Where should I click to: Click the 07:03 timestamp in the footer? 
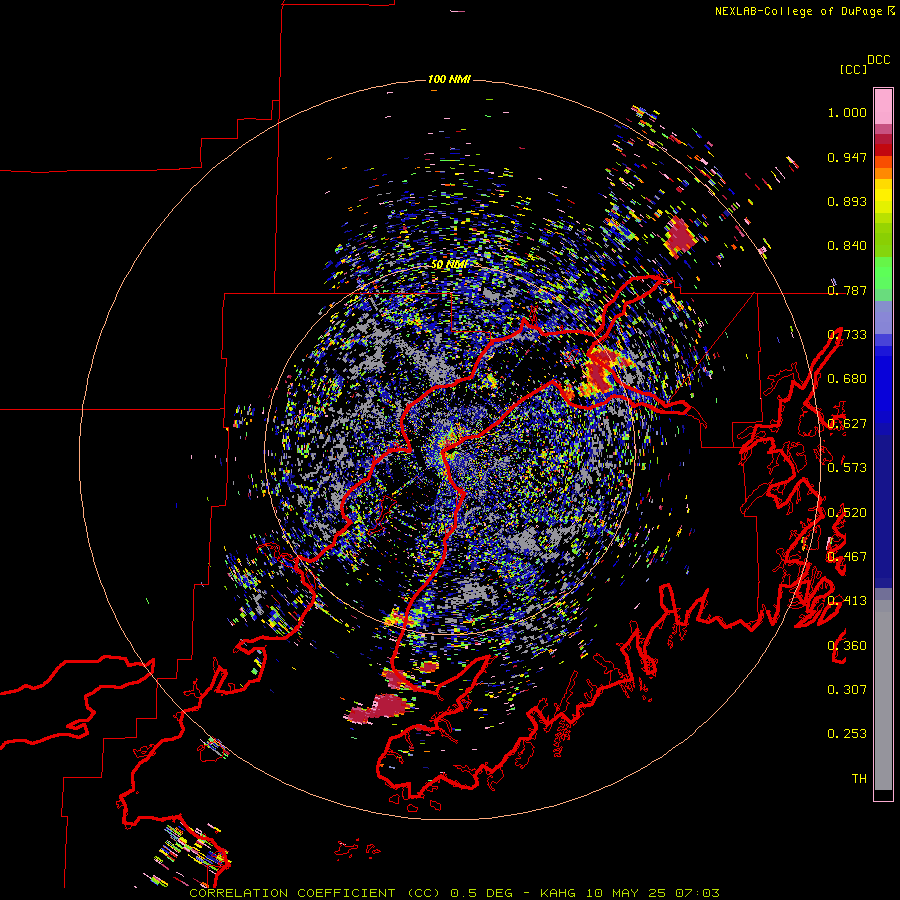point(697,893)
